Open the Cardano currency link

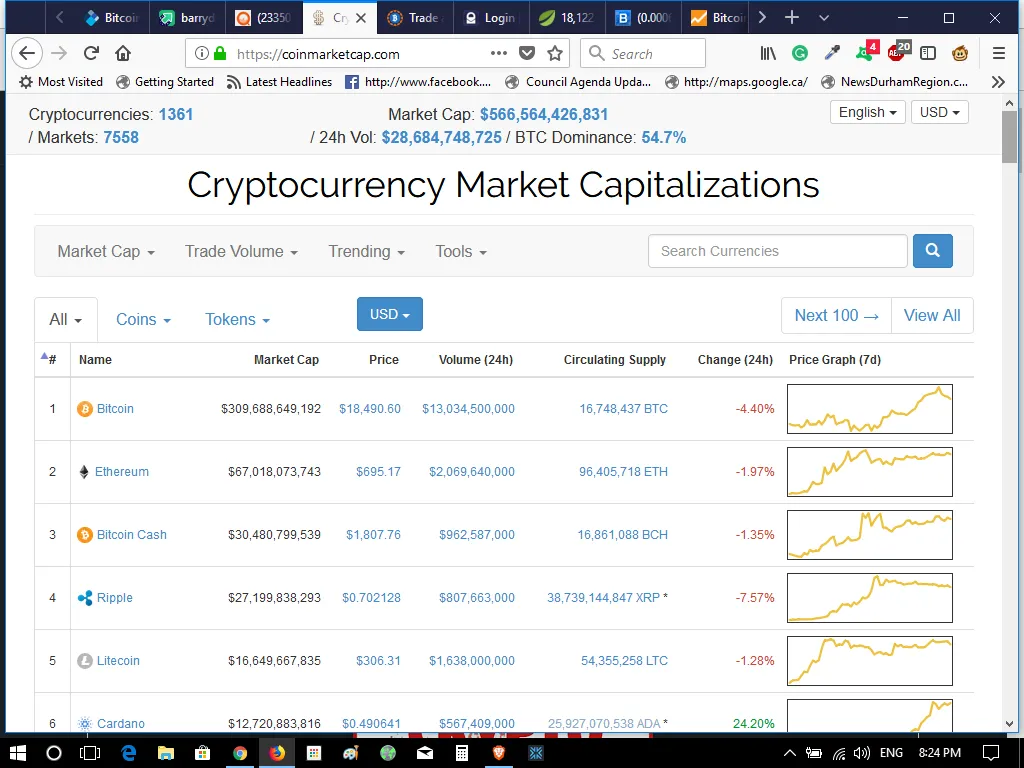[121, 724]
